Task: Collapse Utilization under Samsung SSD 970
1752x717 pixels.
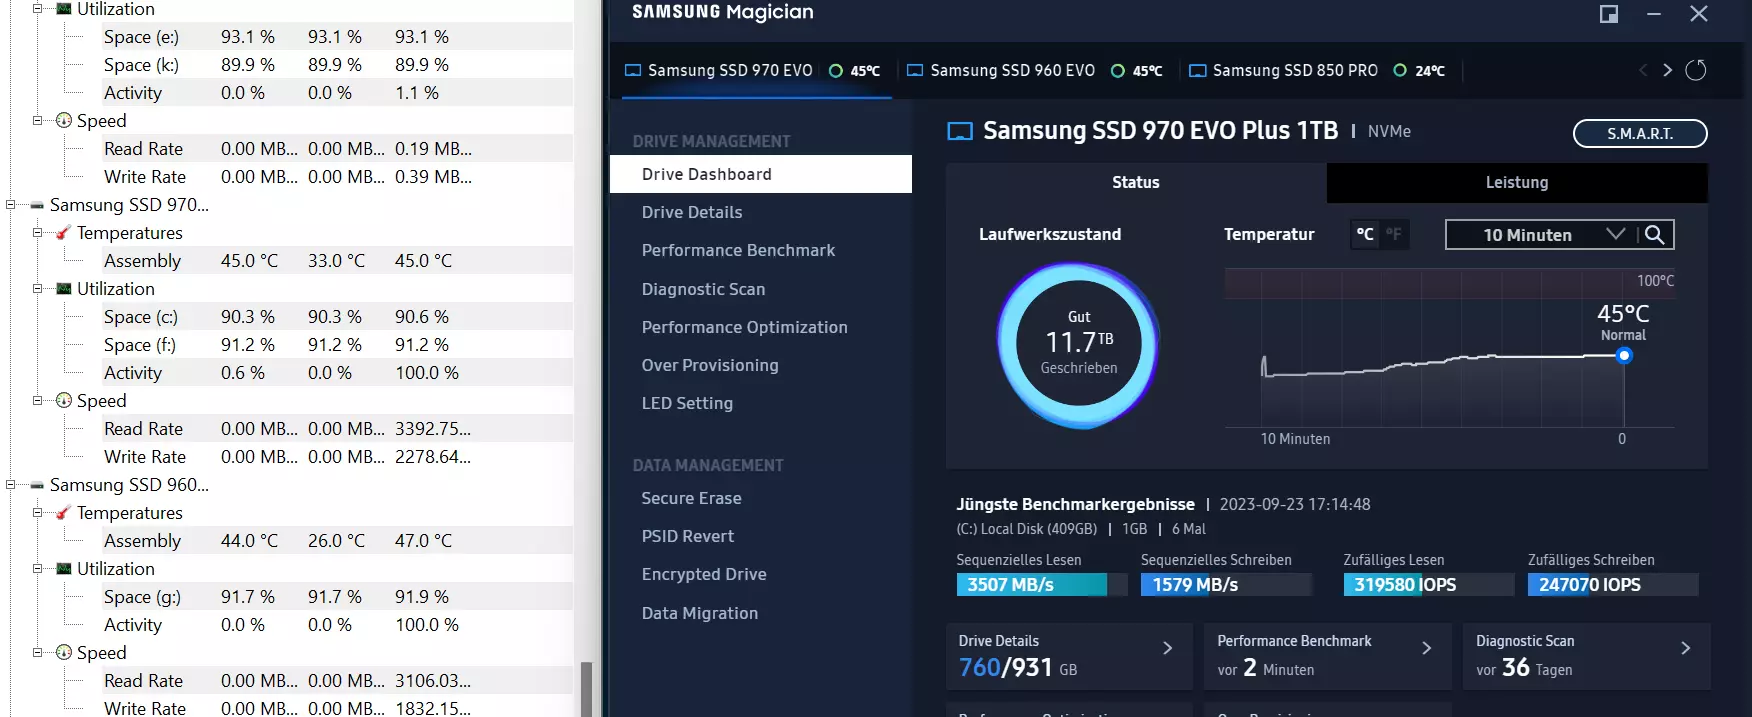Action: (x=37, y=289)
